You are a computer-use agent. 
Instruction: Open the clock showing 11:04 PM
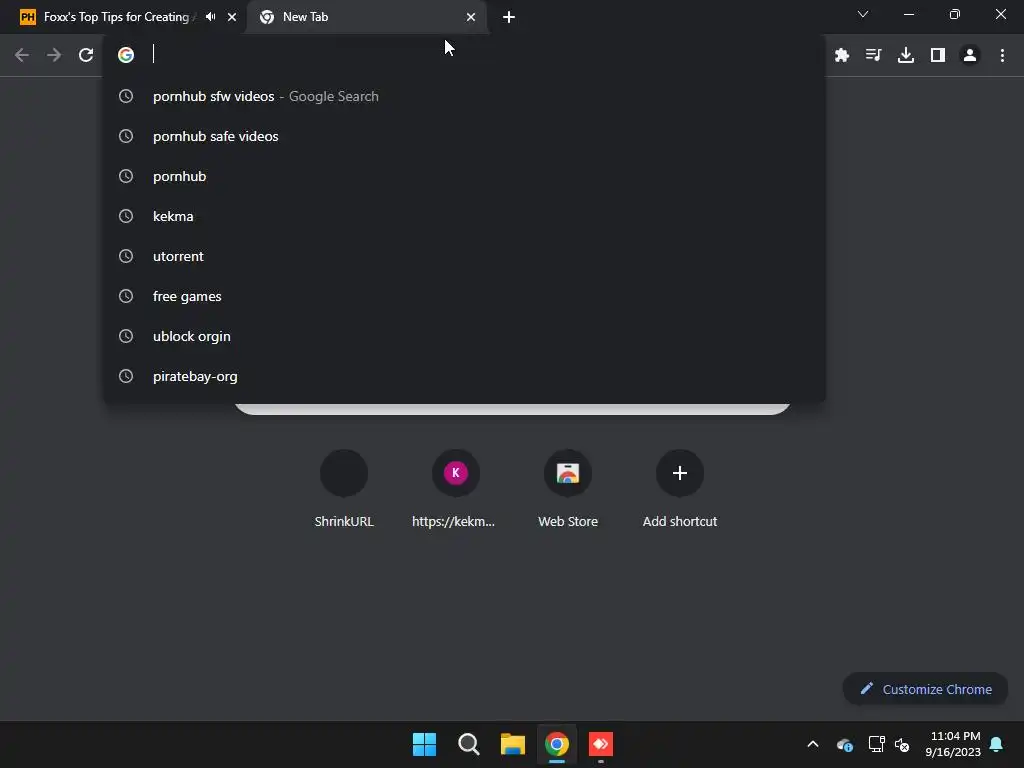coord(953,744)
